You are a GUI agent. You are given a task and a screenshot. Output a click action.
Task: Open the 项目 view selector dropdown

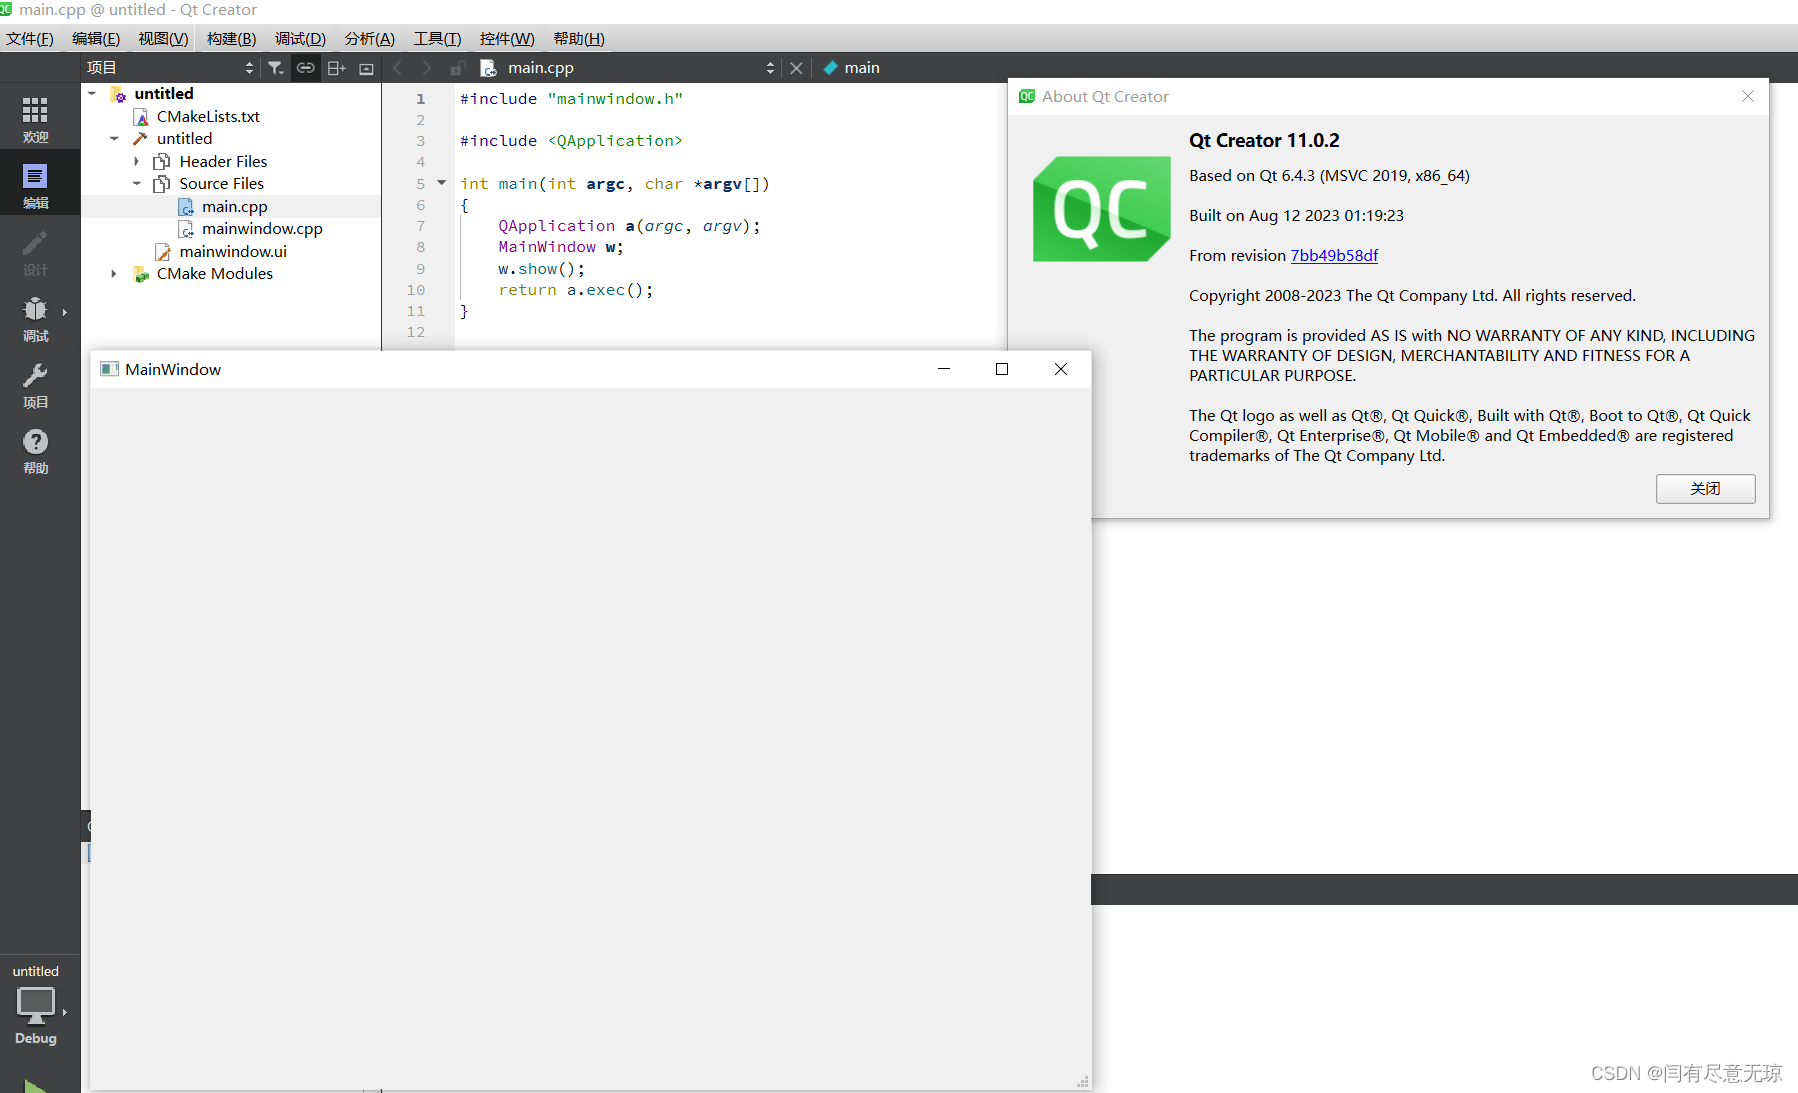coord(249,68)
